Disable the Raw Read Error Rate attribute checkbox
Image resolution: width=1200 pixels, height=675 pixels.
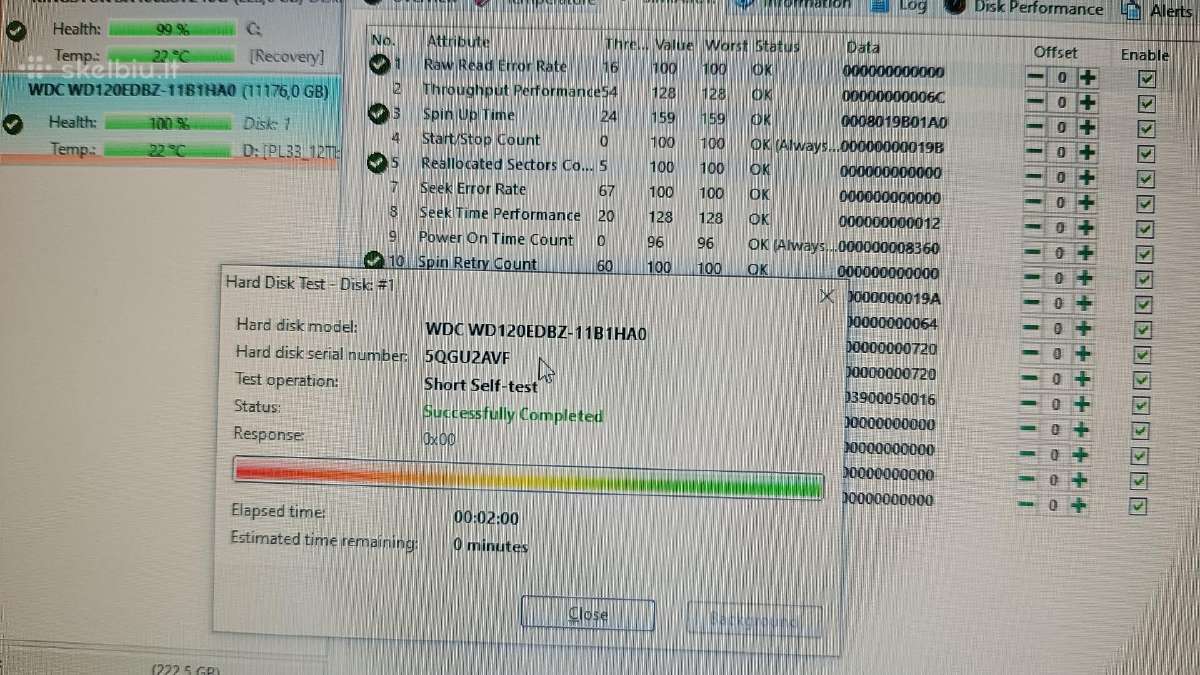(1146, 79)
